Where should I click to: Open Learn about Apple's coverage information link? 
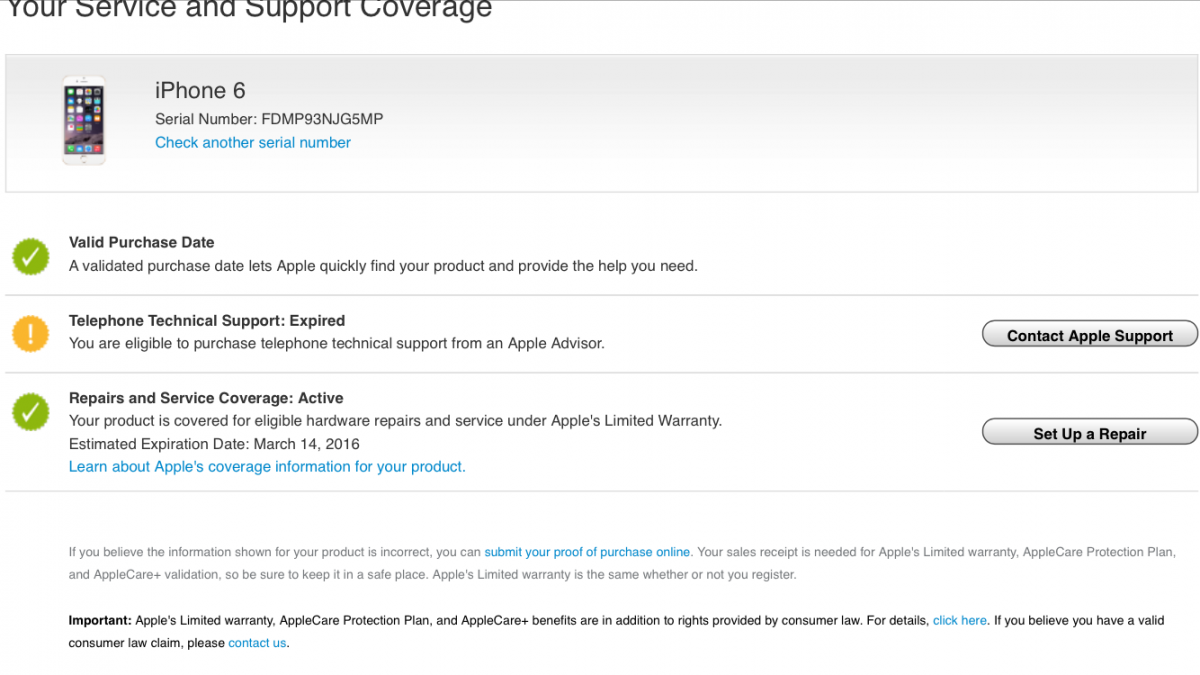click(267, 467)
